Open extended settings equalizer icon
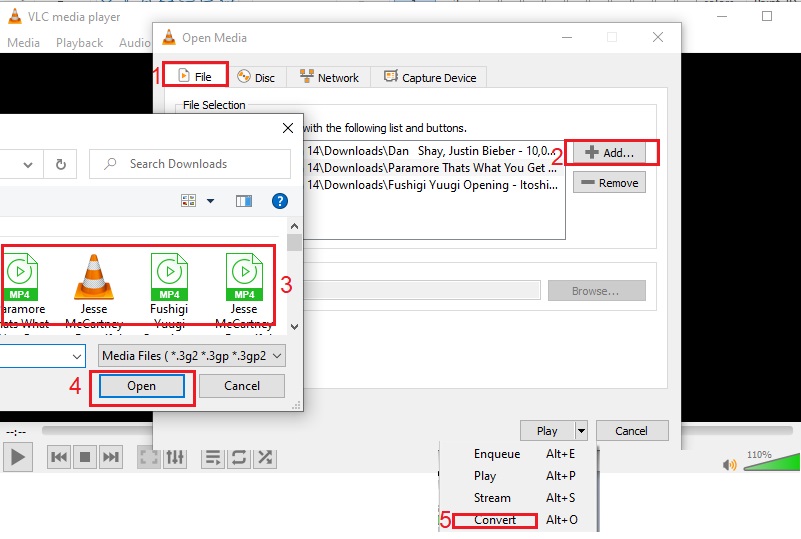Image resolution: width=801 pixels, height=539 pixels. tap(175, 457)
